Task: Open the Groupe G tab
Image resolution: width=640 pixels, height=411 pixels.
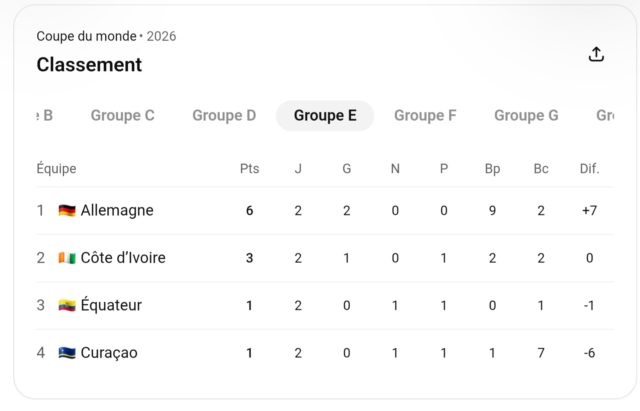Action: point(526,116)
